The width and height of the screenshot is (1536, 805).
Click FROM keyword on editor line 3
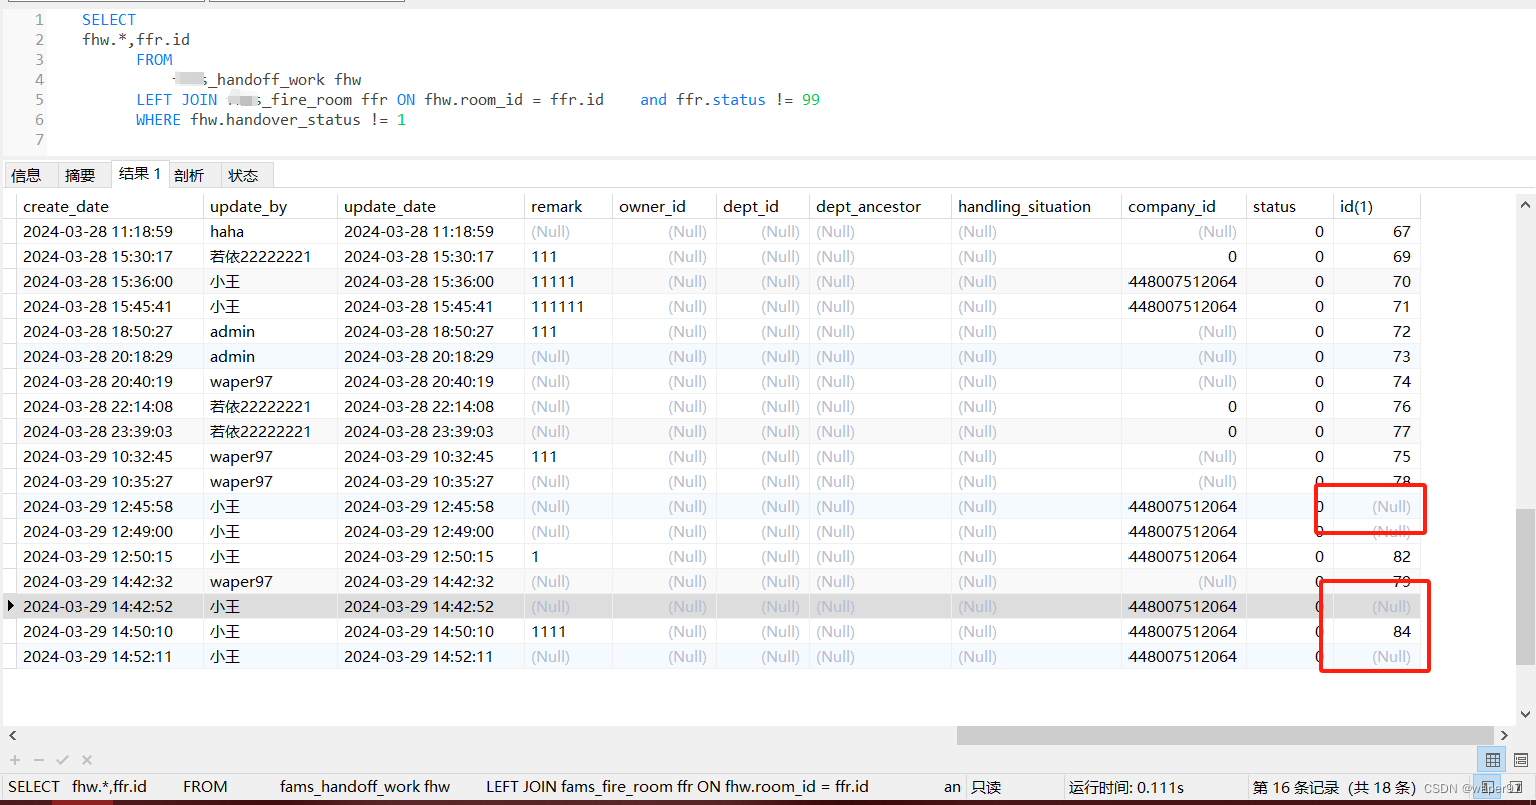[x=155, y=59]
